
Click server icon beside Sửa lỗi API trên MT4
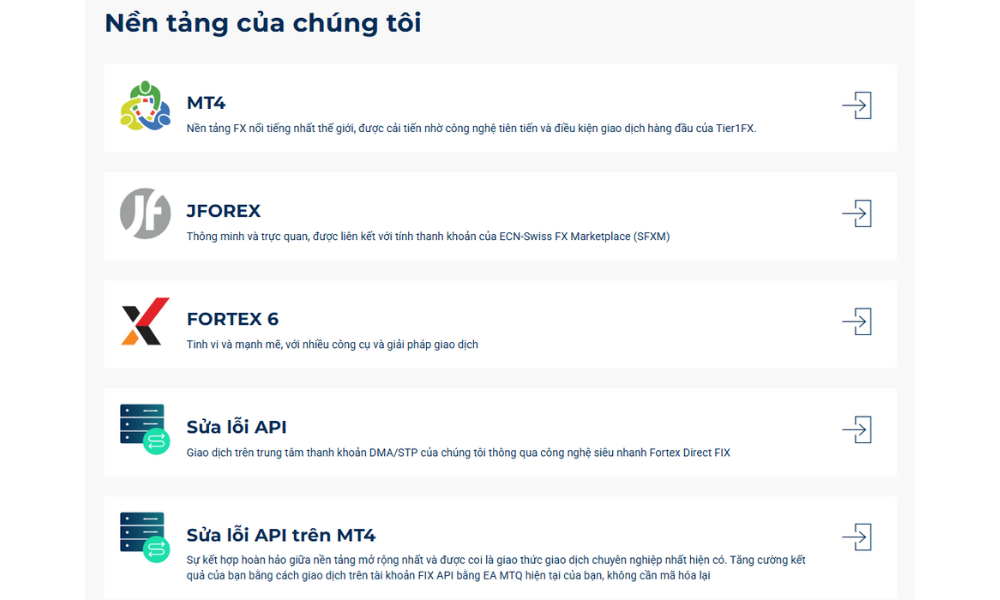(x=145, y=537)
